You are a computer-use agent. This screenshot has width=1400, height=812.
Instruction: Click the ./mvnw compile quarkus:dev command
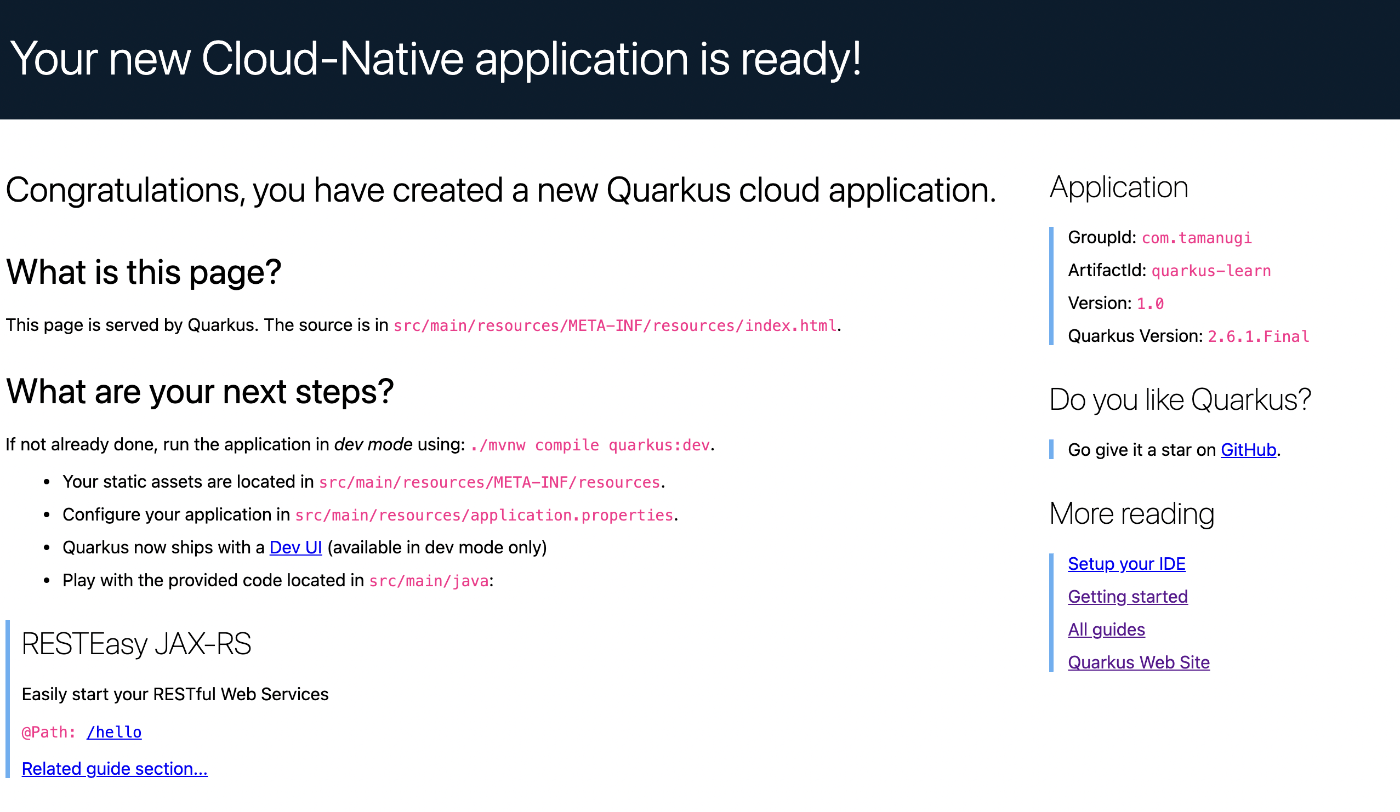(591, 445)
